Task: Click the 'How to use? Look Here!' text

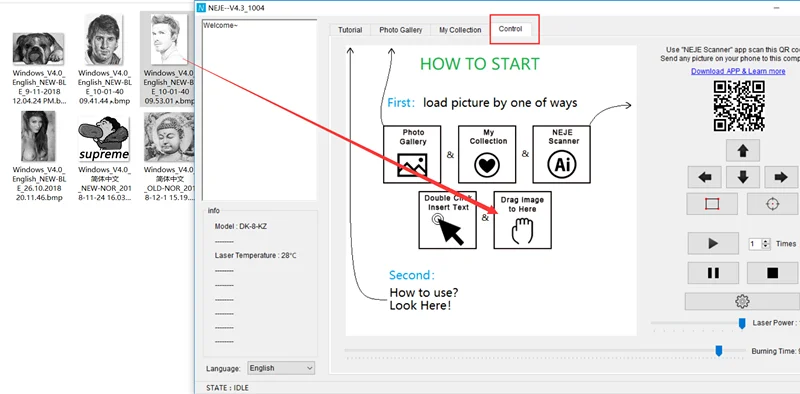Action: tap(423, 300)
